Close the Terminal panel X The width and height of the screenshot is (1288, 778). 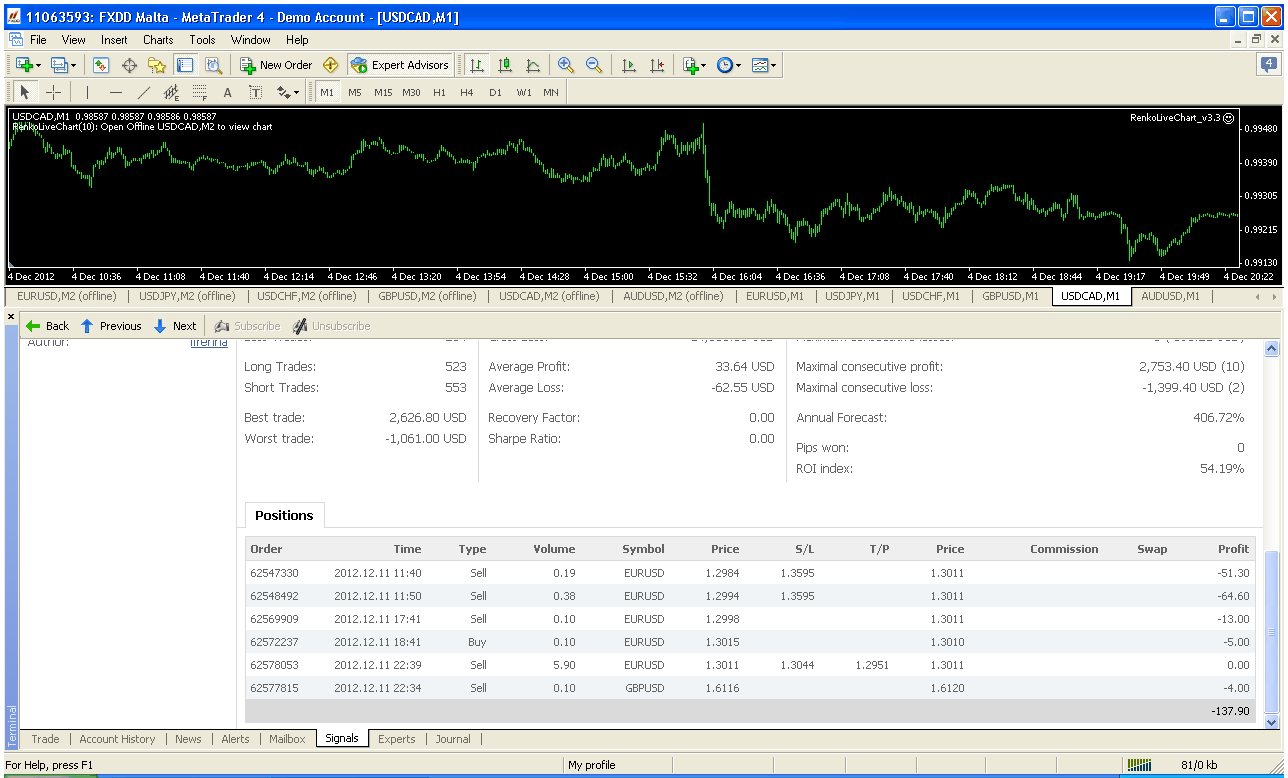pos(11,317)
